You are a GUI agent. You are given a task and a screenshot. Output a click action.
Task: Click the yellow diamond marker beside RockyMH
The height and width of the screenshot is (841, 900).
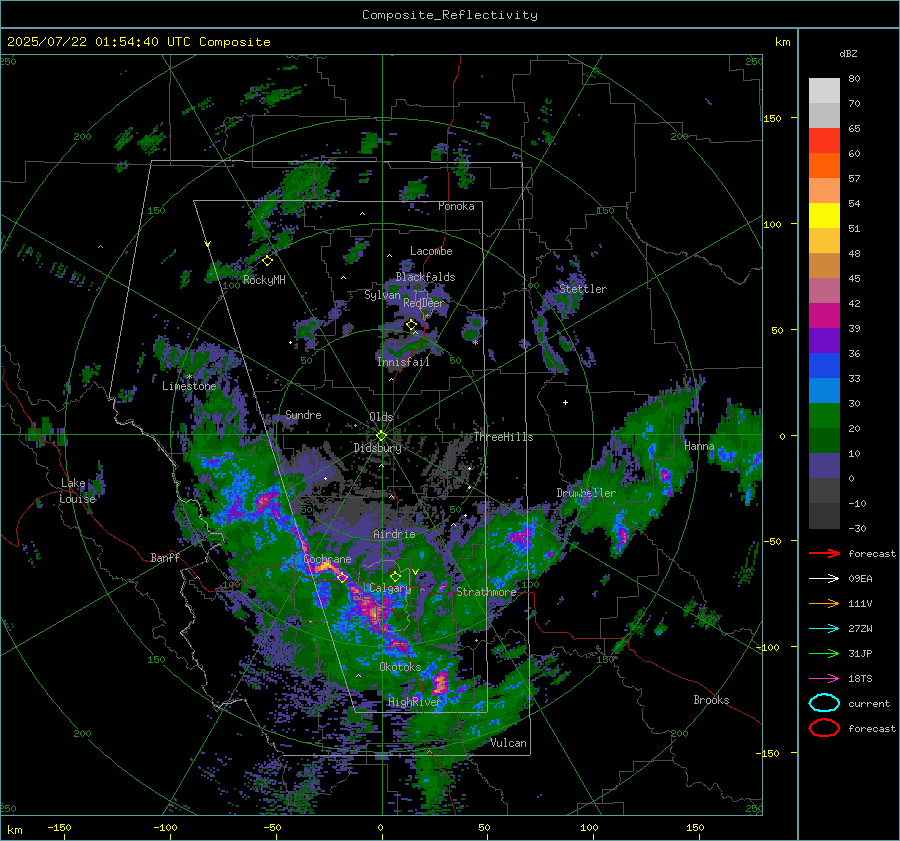[x=267, y=261]
